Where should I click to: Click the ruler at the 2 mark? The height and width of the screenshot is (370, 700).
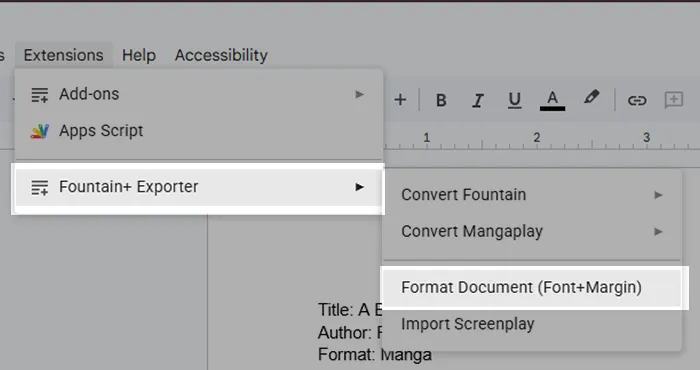point(537,138)
